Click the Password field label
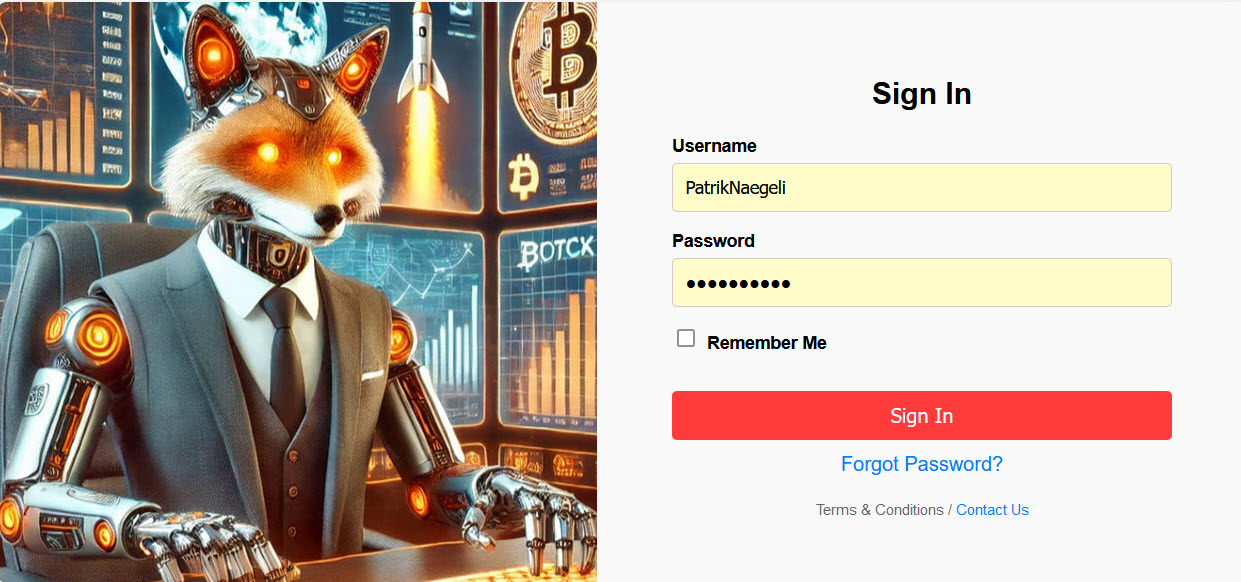 click(713, 241)
